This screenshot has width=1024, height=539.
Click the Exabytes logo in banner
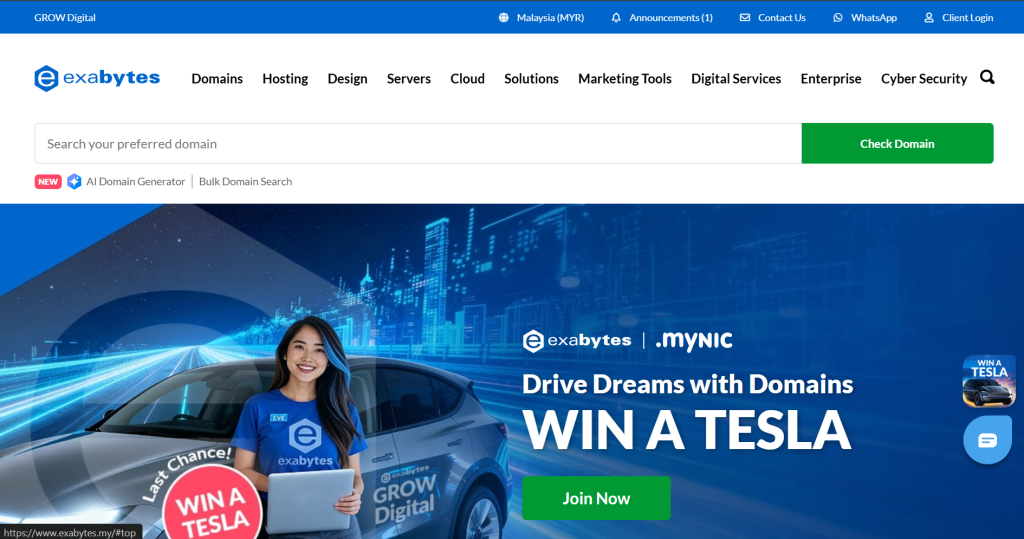(577, 340)
